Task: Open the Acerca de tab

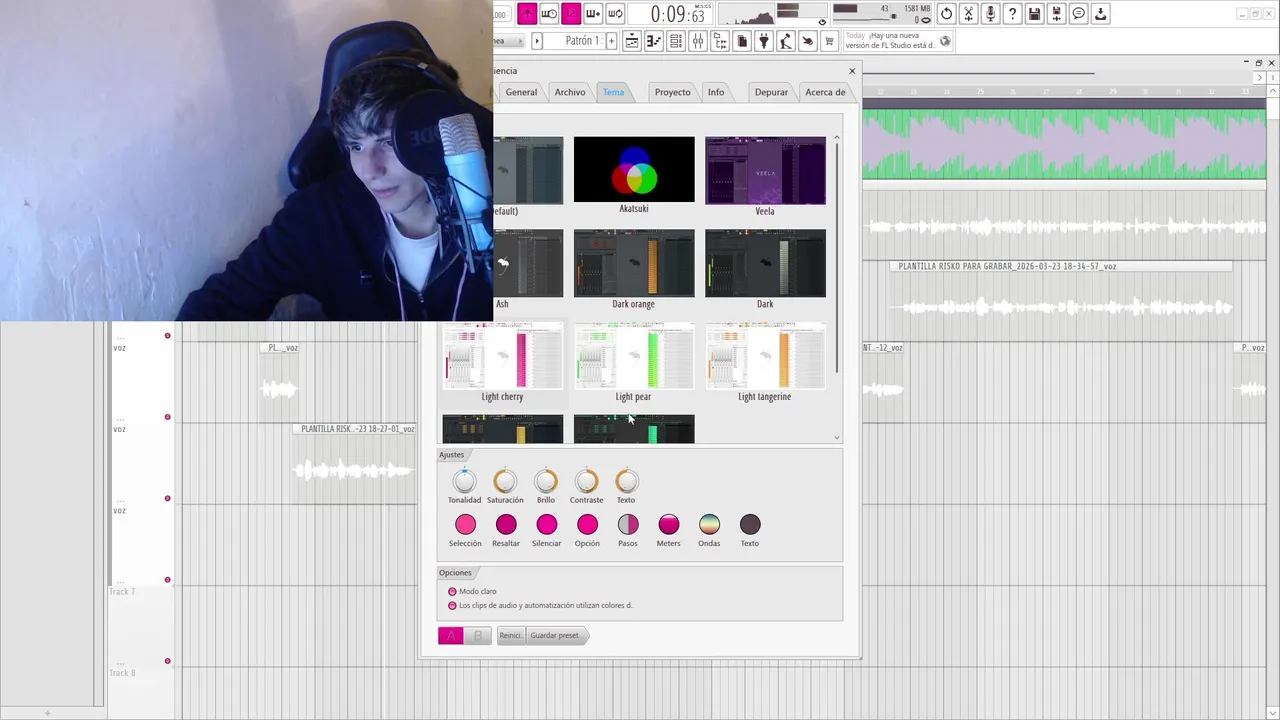Action: 825,92
